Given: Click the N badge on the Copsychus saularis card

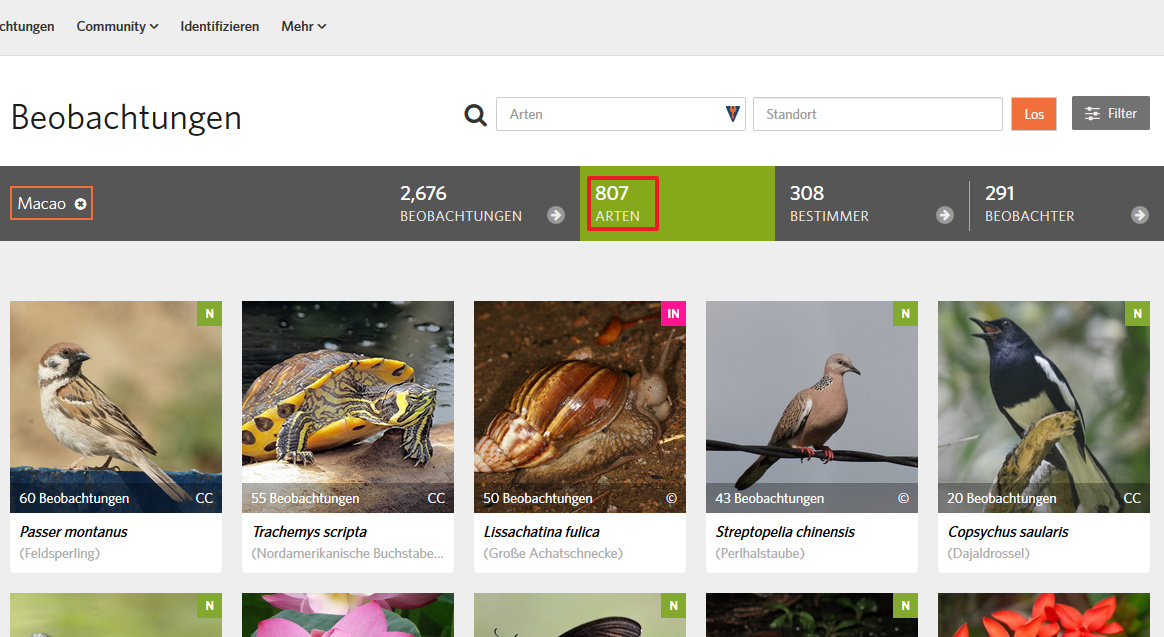Looking at the screenshot, I should (x=1137, y=313).
